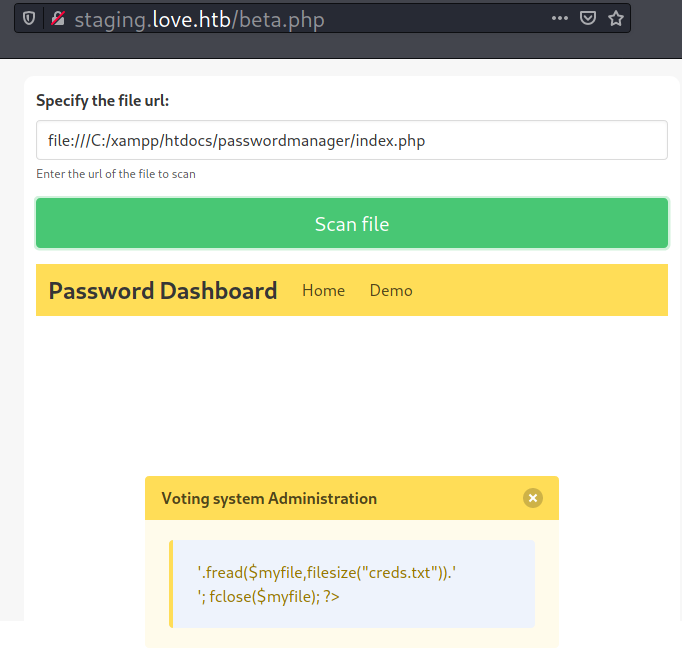Viewport: 682px width, 655px height.
Task: Click the /beta.php path in the URL
Action: pyautogui.click(x=278, y=19)
